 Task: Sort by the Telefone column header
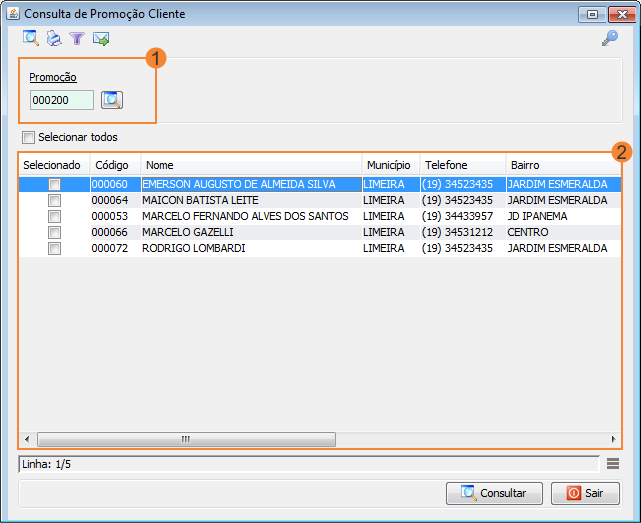point(463,165)
